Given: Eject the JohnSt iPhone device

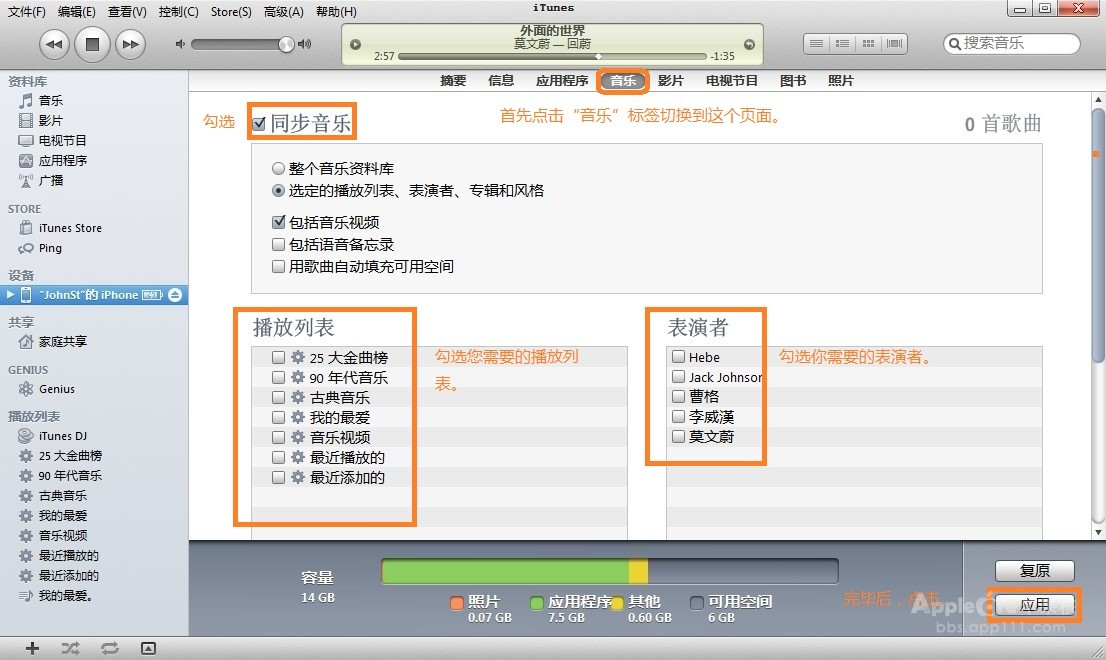Looking at the screenshot, I should pyautogui.click(x=175, y=295).
